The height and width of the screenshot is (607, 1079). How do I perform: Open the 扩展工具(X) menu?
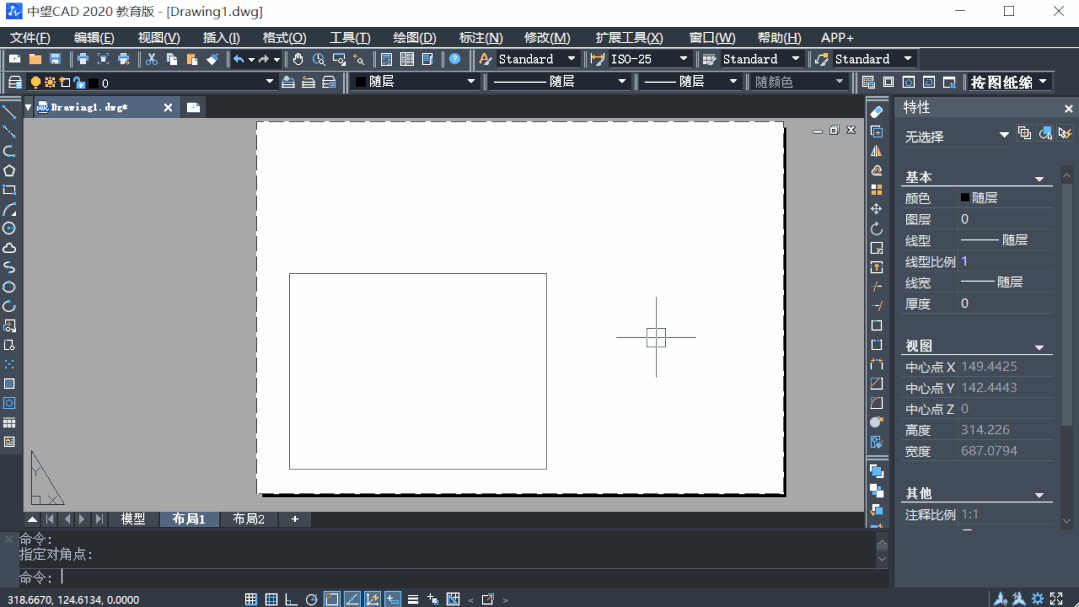pos(629,38)
